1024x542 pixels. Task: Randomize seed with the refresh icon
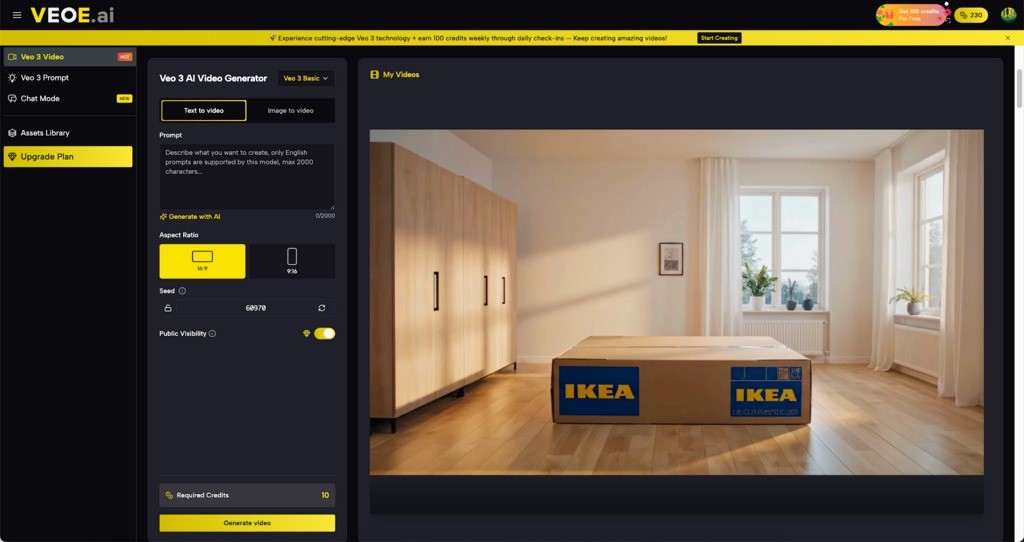click(x=322, y=308)
